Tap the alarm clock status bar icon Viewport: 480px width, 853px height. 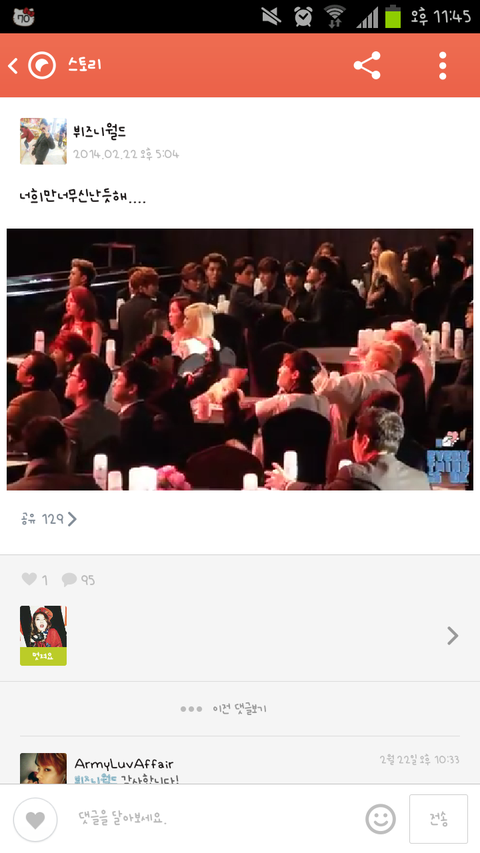[x=303, y=16]
